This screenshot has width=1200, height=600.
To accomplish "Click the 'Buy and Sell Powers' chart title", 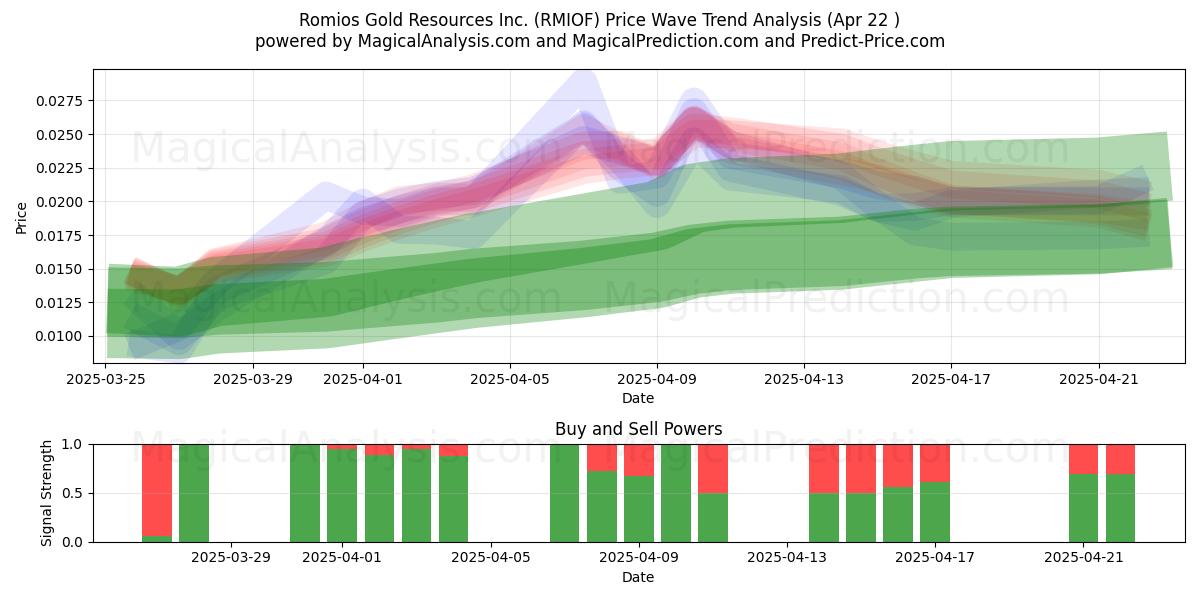I will (638, 429).
